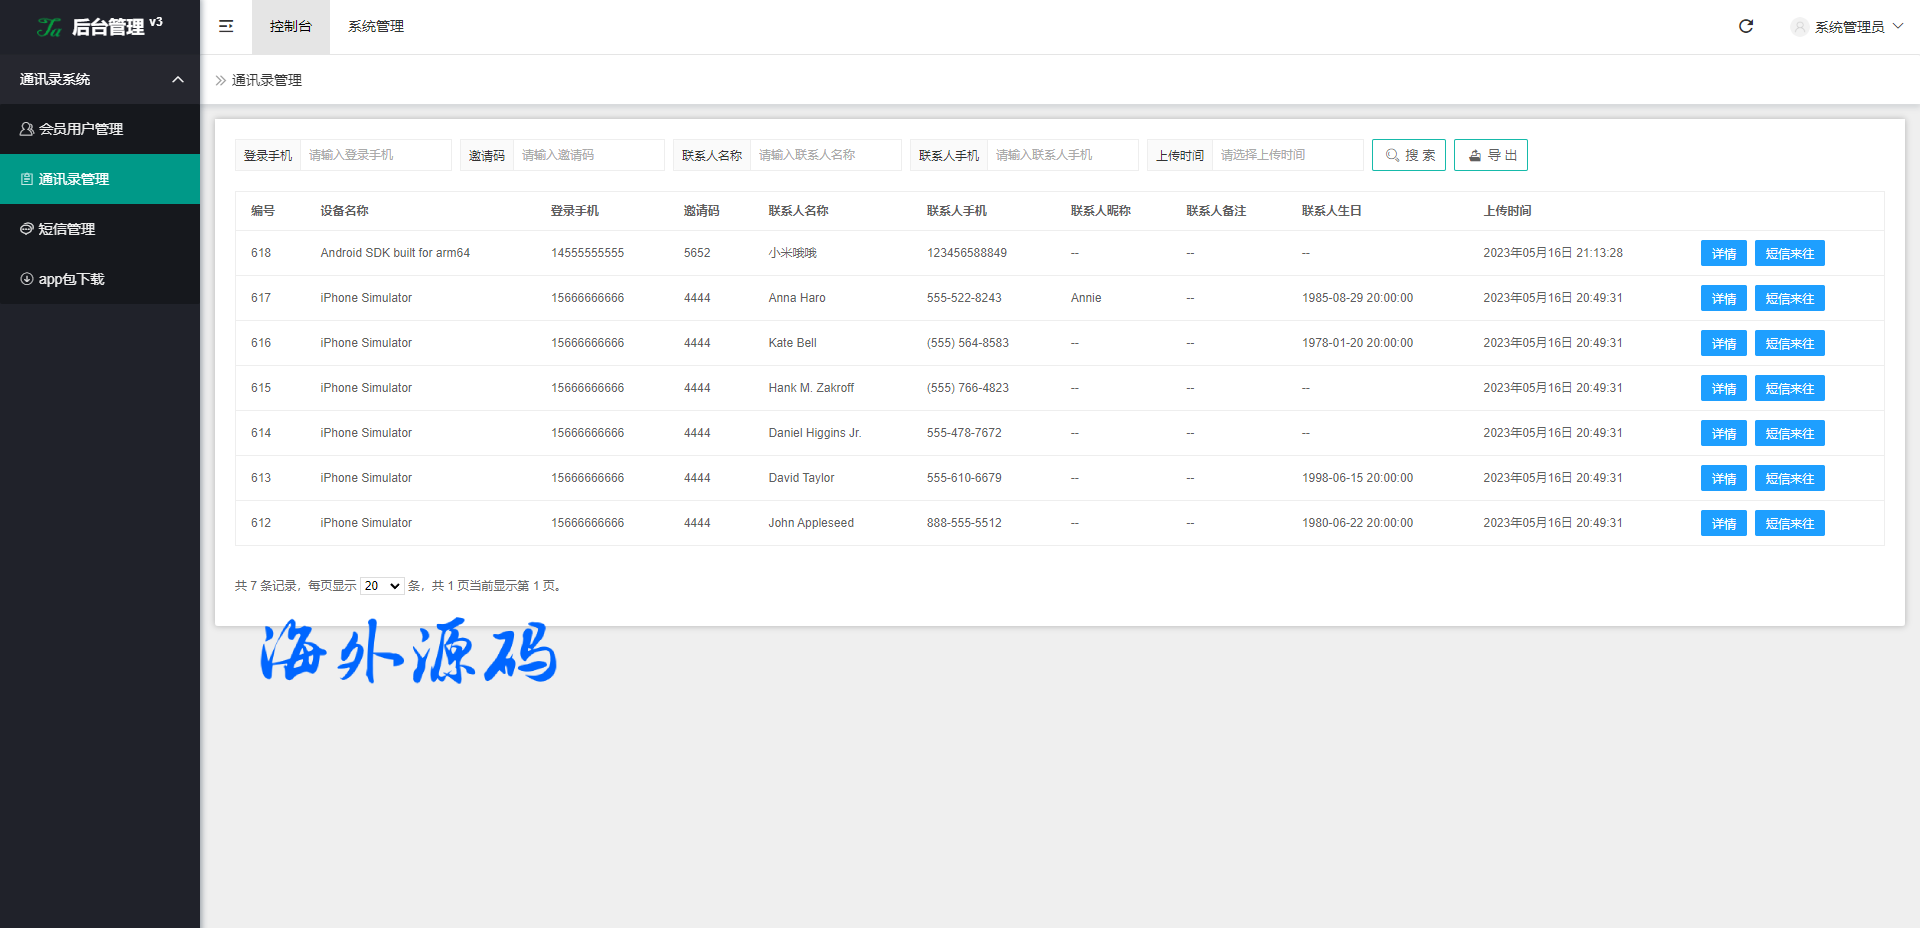Viewport: 1920px width, 928px height.
Task: Switch to the 系统管理 tab
Action: click(x=376, y=26)
